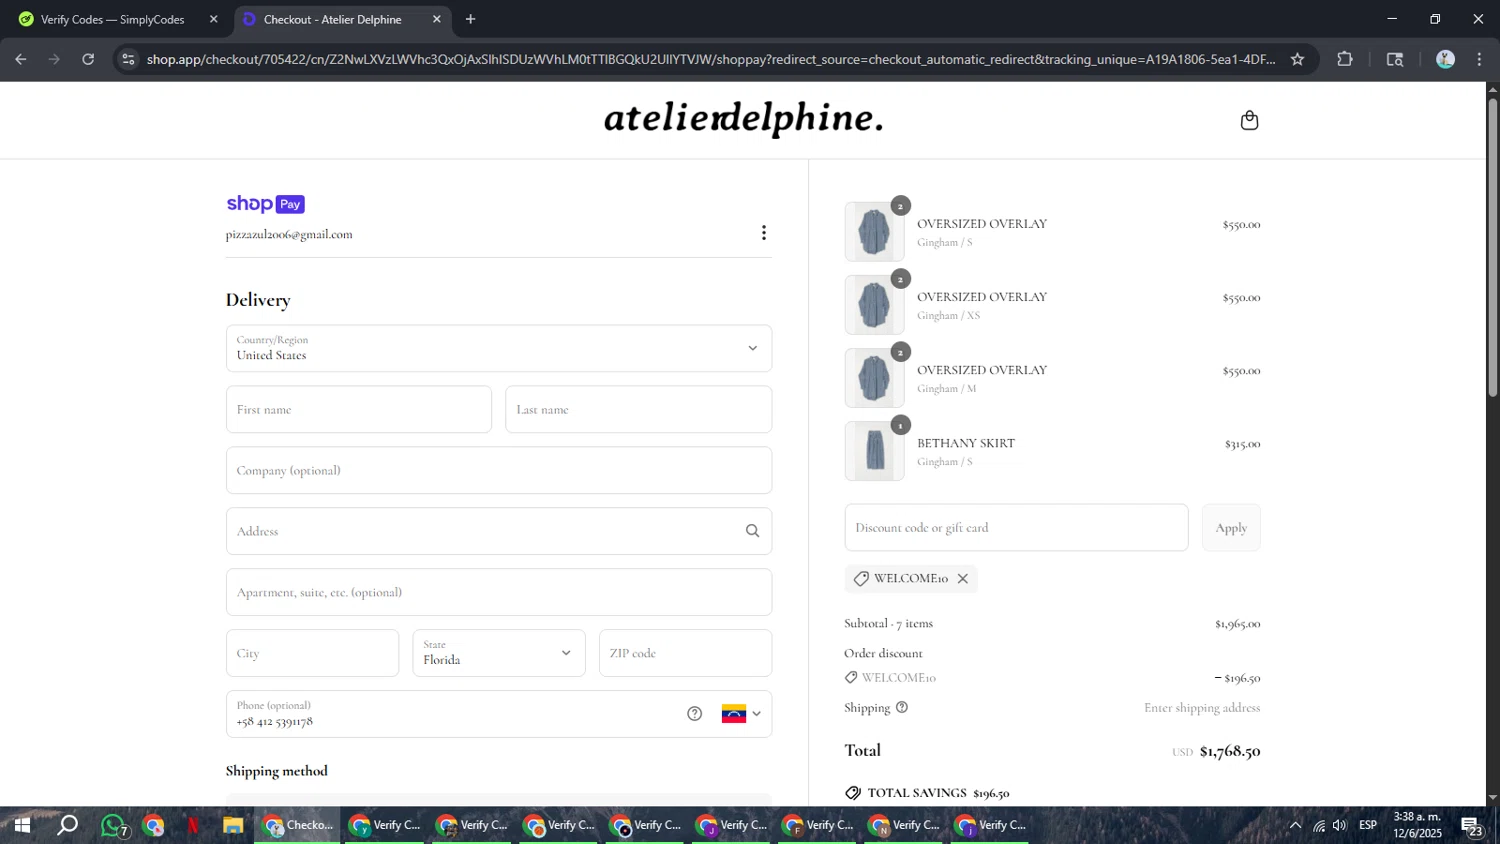Open the taskbar clock showing 3:38 a. m.
The height and width of the screenshot is (844, 1500).
click(x=1417, y=825)
